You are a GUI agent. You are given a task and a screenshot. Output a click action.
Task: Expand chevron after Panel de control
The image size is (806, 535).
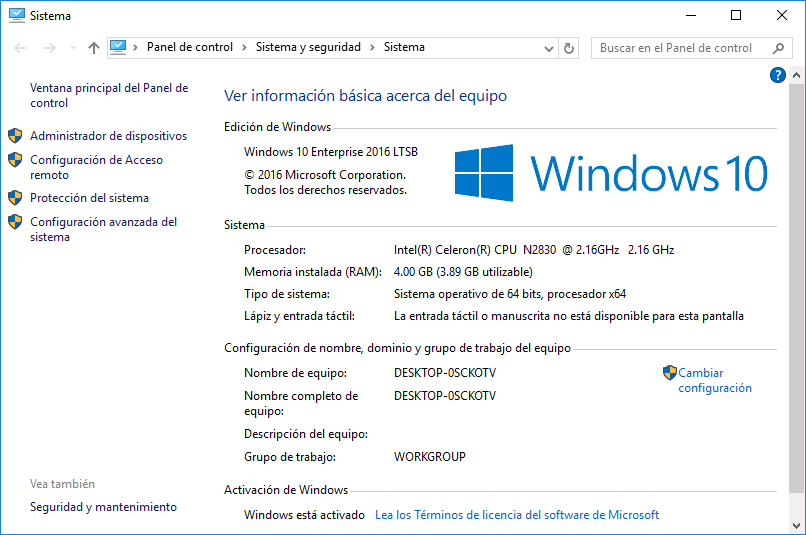[245, 48]
